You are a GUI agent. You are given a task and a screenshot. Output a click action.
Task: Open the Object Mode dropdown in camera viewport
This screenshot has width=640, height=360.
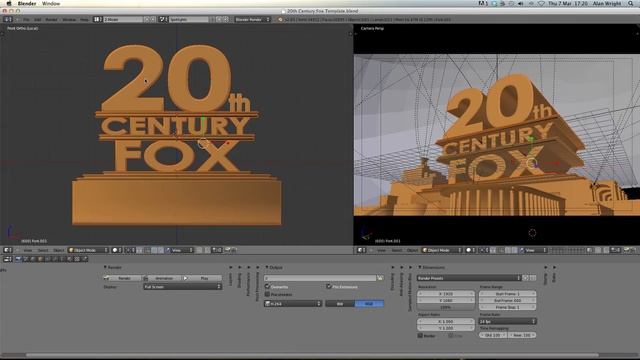442,250
